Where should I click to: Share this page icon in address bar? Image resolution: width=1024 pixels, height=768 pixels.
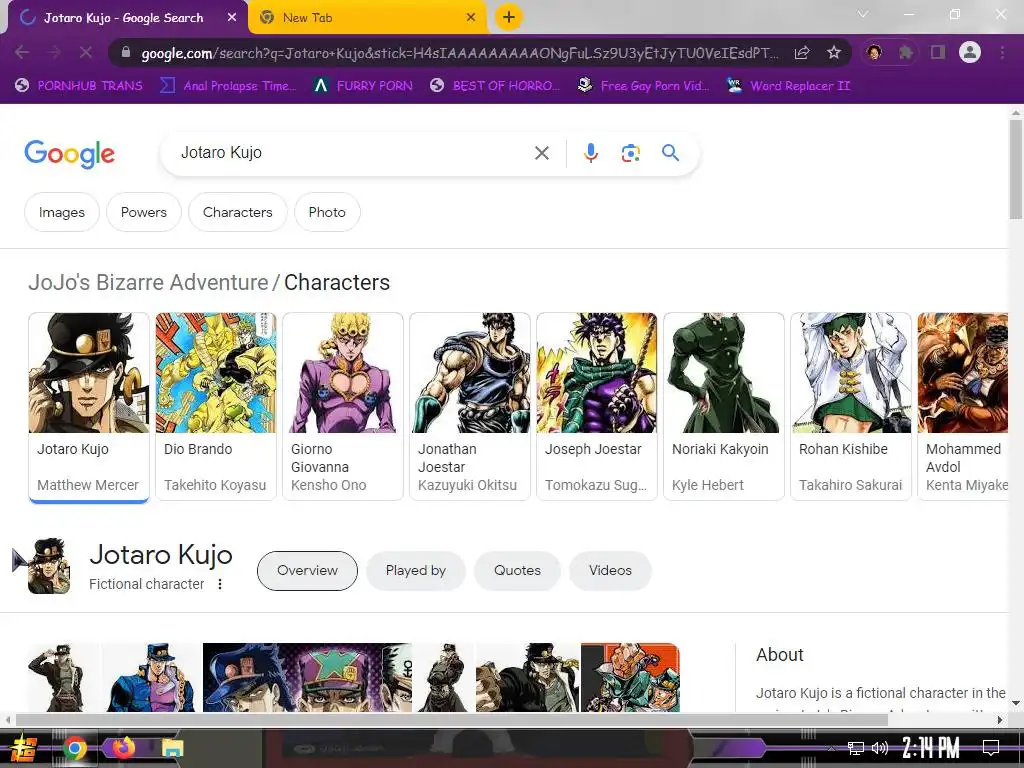(802, 52)
